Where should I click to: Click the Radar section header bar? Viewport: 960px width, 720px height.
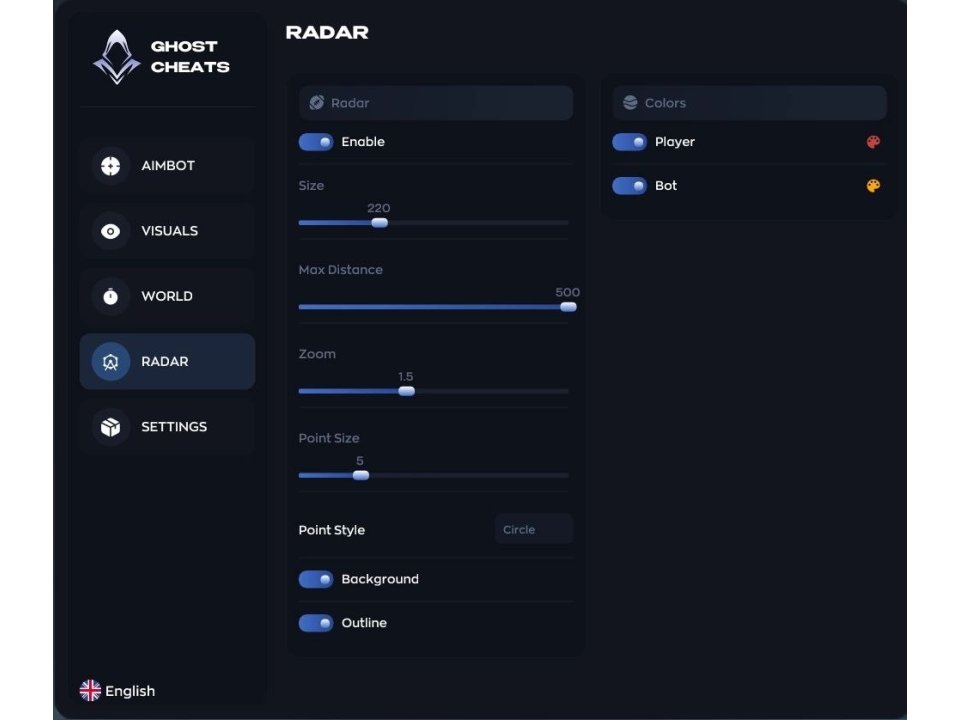436,103
